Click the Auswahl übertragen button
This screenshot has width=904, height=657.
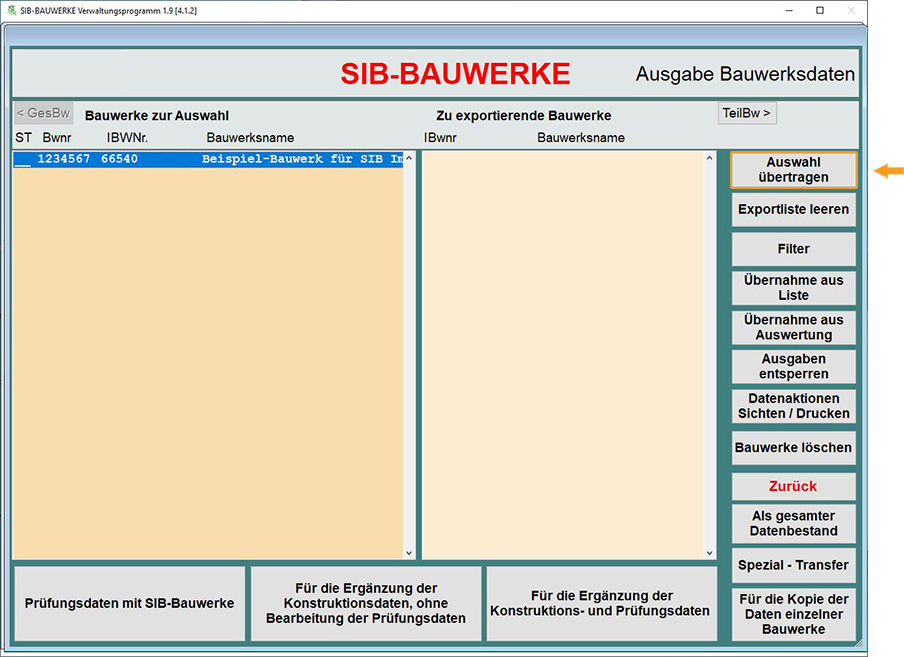click(x=793, y=170)
